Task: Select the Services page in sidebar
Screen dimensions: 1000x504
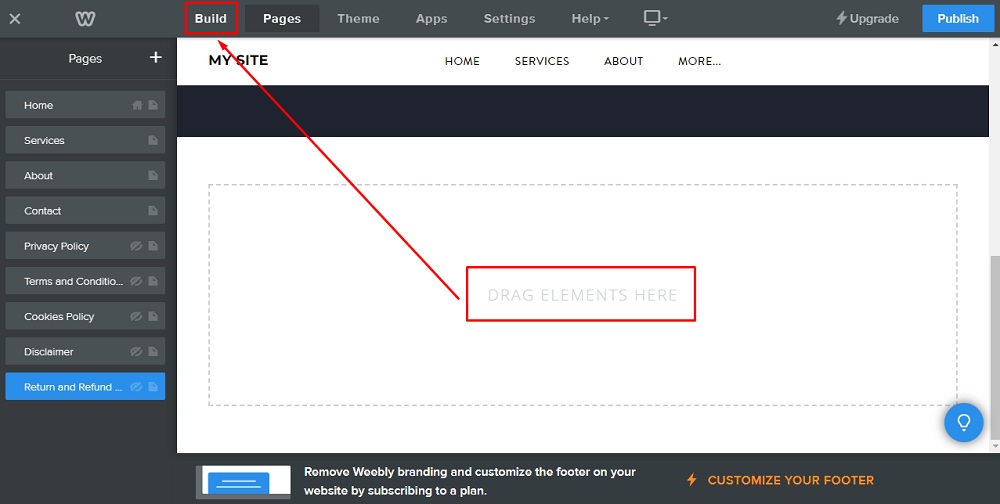Action: tap(85, 140)
